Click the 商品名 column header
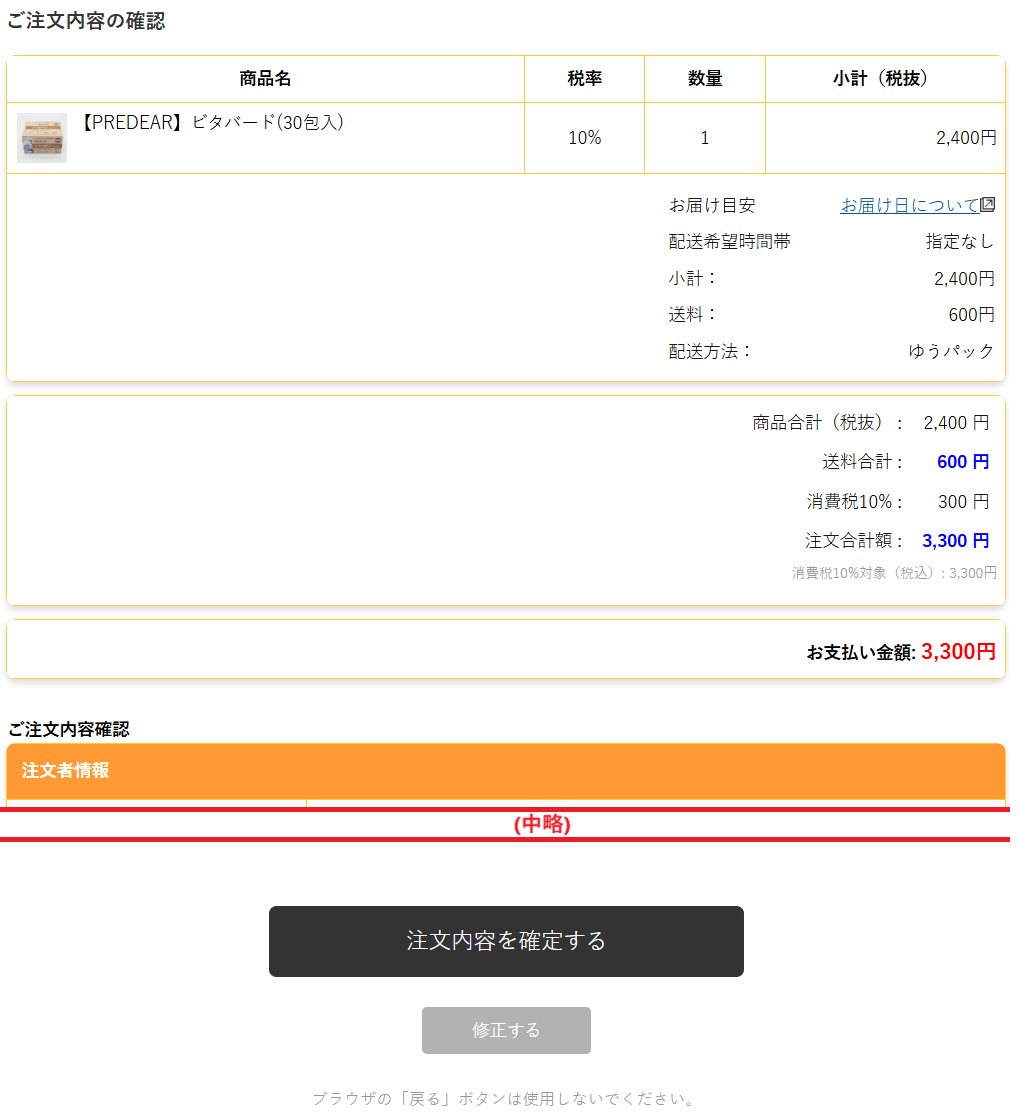This screenshot has height=1118, width=1019. pyautogui.click(x=265, y=79)
